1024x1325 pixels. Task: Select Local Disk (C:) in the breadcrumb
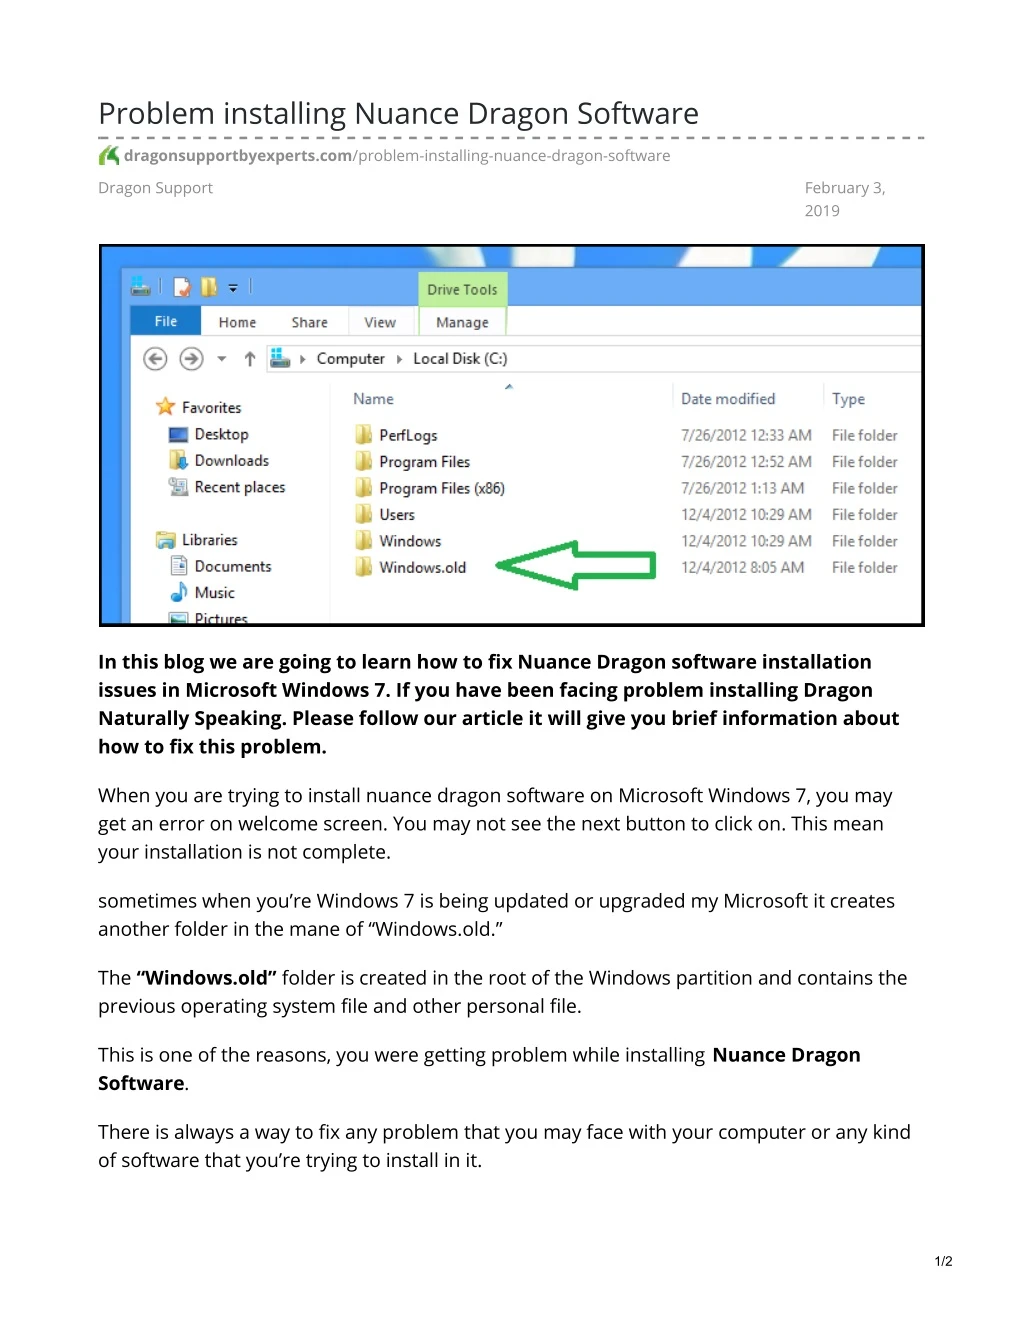pos(460,358)
